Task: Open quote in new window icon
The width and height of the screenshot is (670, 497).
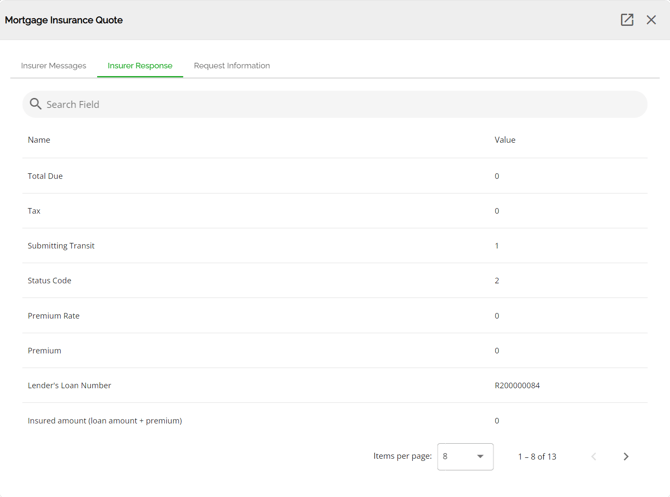Action: (627, 20)
